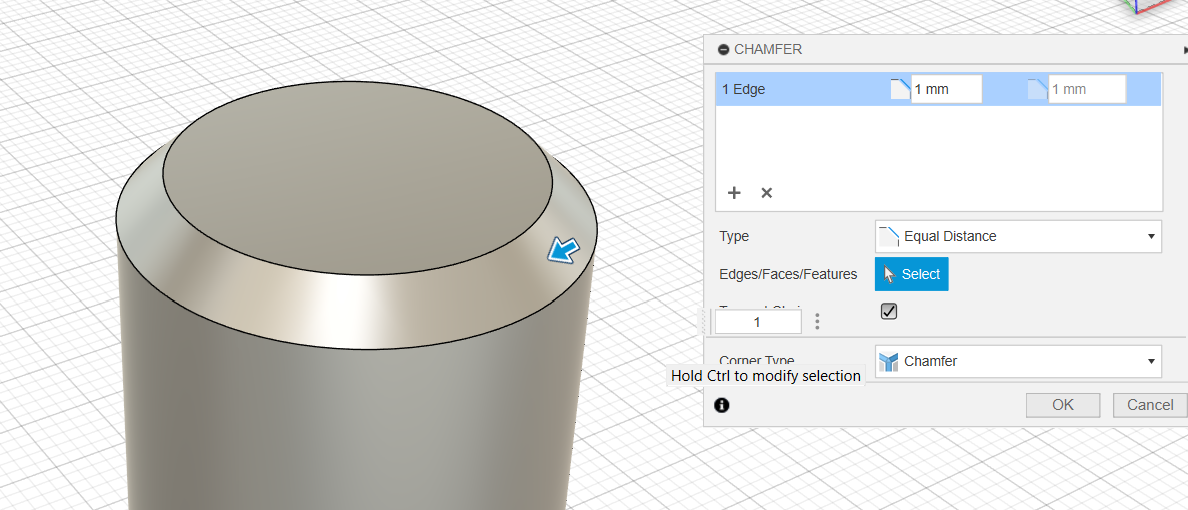Screen dimensions: 1188x510
Task: Expand the panel arrow right of the CHAMFER header
Action: pyautogui.click(x=1184, y=49)
